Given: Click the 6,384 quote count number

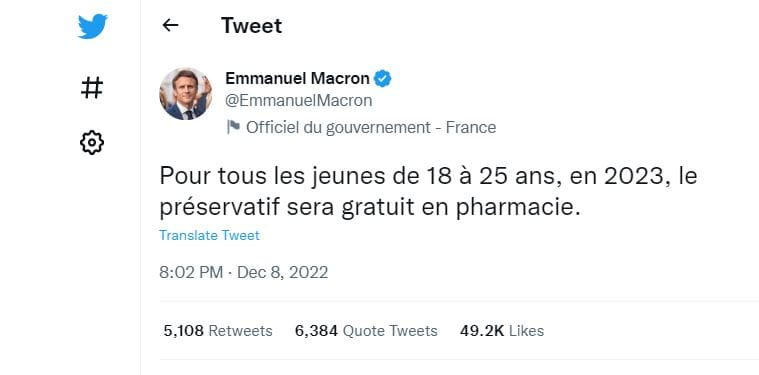Looking at the screenshot, I should click(316, 331).
